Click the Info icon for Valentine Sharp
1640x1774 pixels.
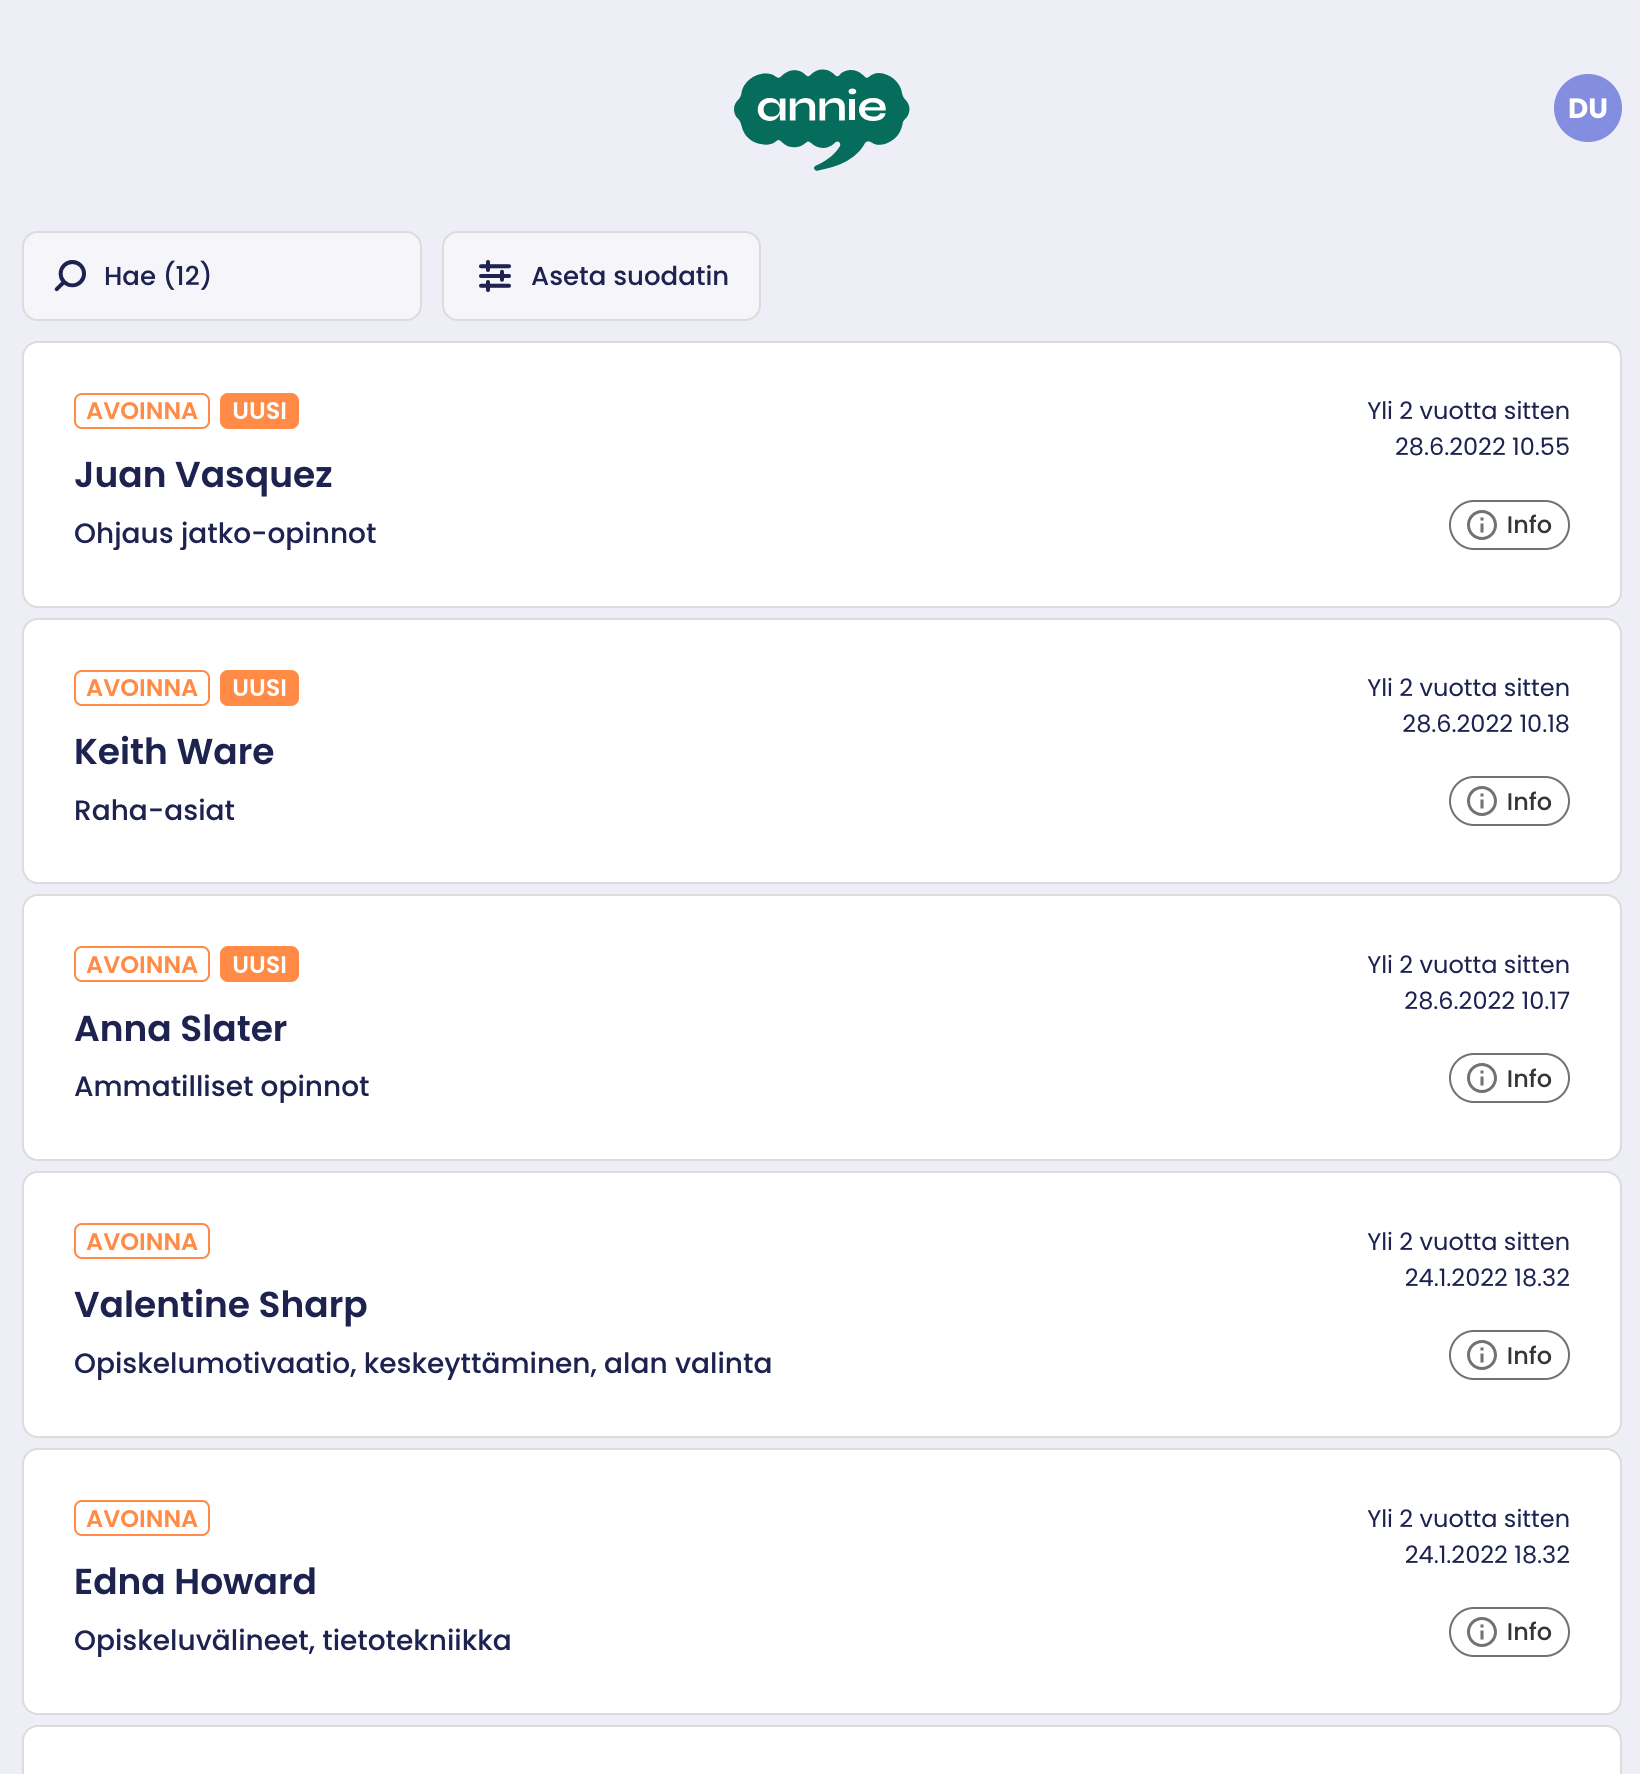[x=1481, y=1356]
